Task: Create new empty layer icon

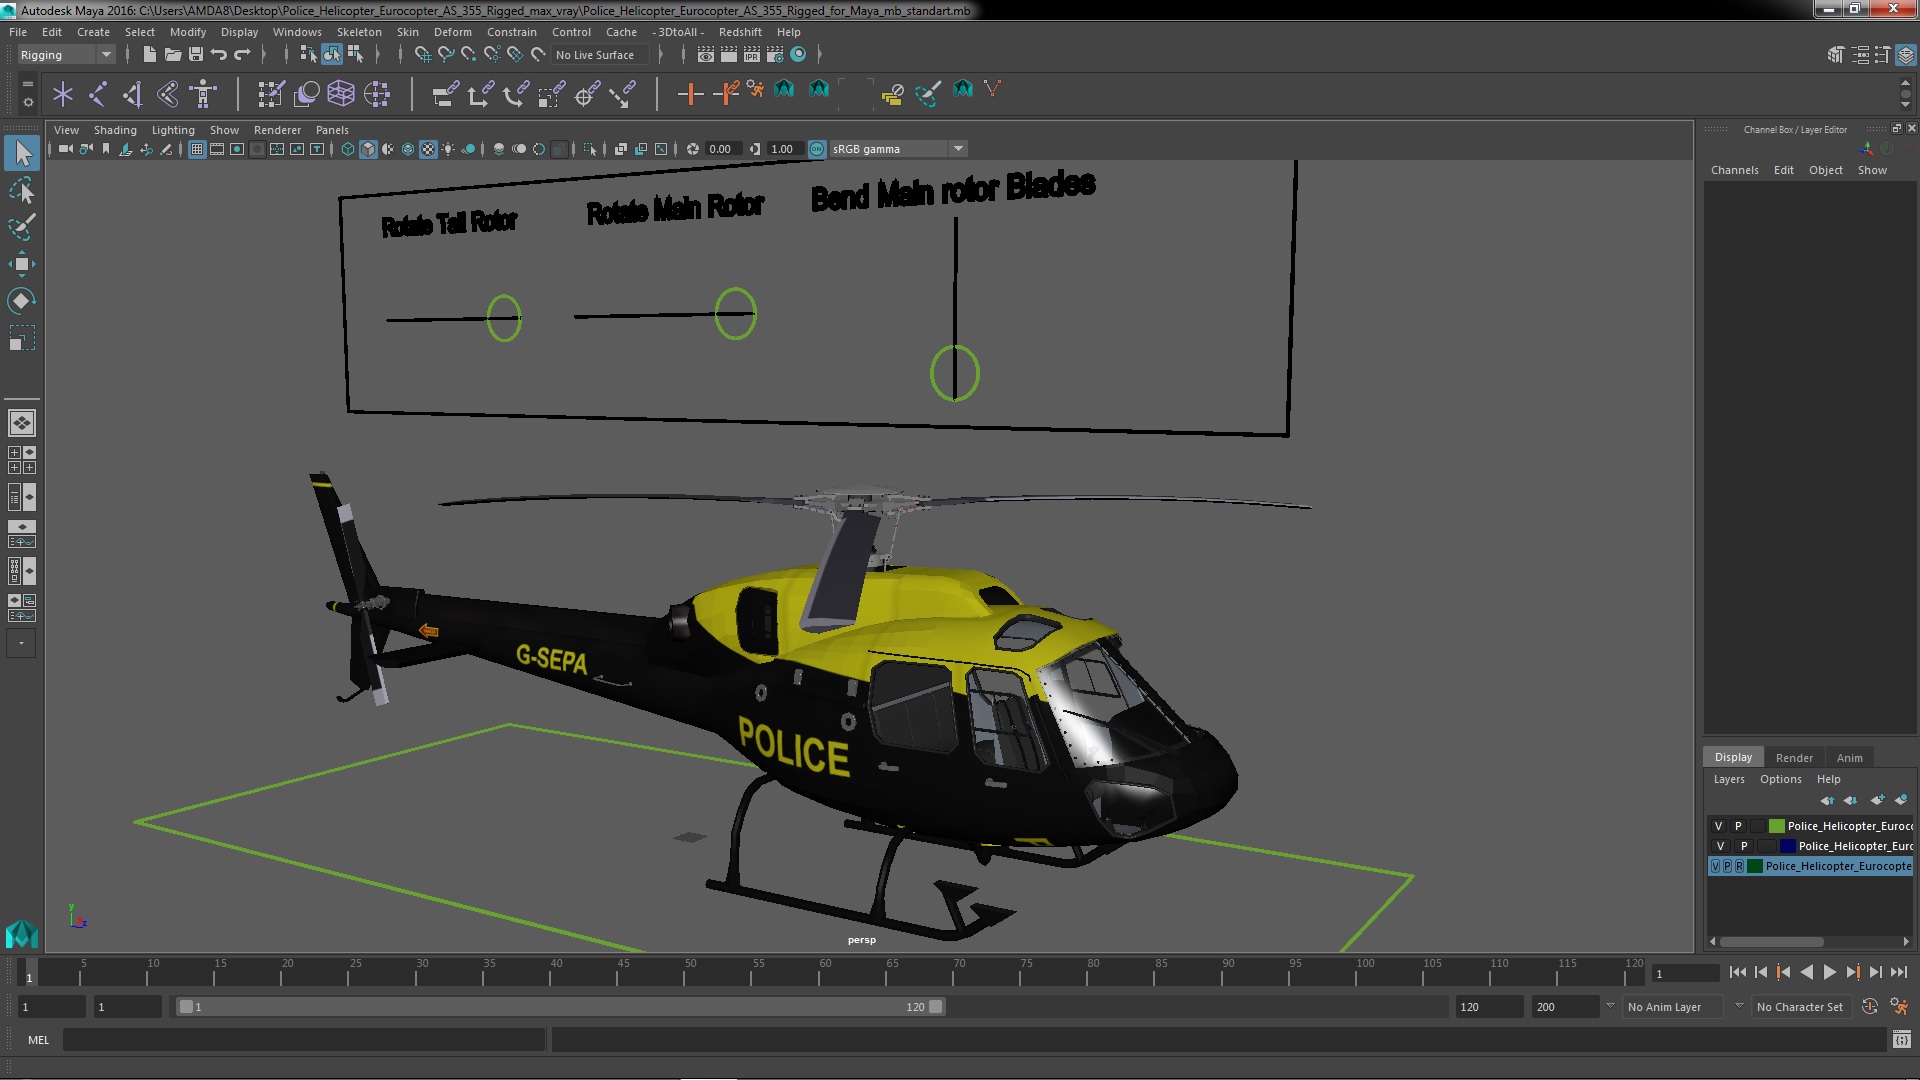Action: pyautogui.click(x=1877, y=800)
